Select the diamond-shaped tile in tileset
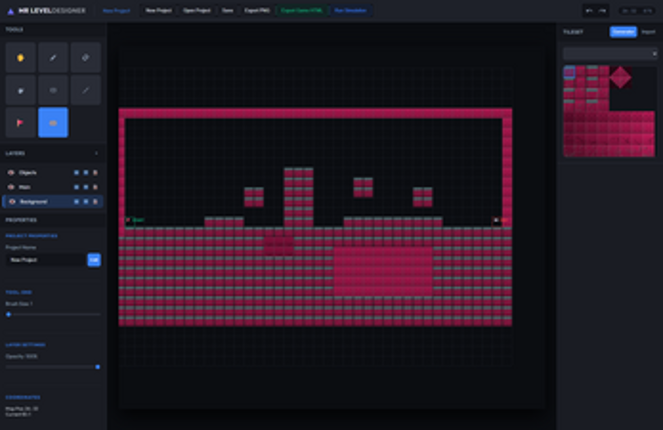 (620, 77)
